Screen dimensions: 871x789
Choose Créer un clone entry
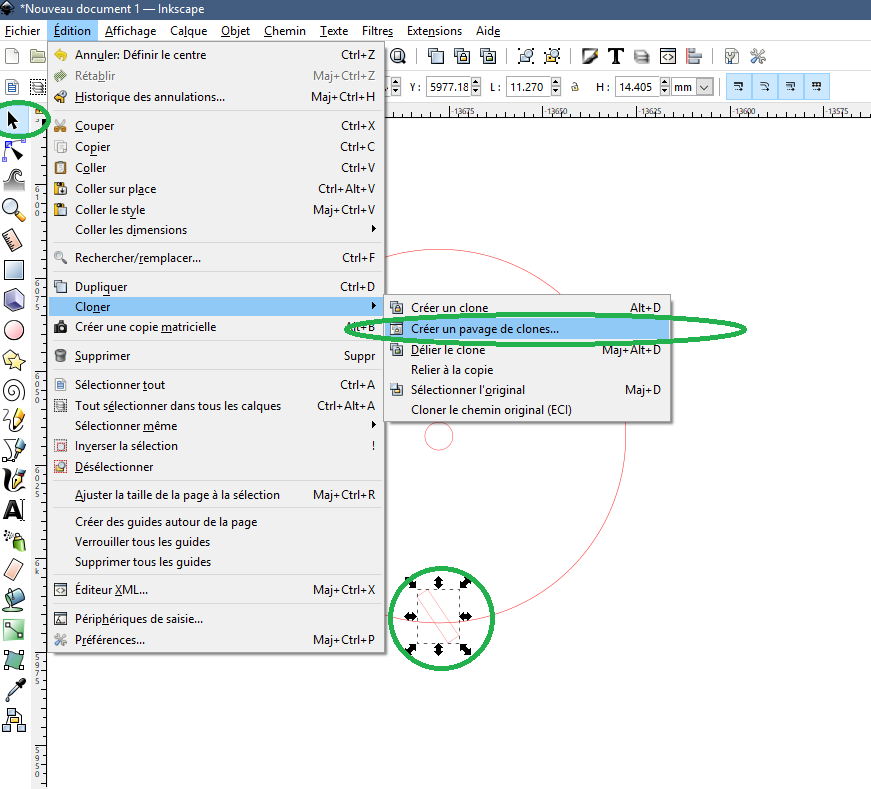(528, 308)
